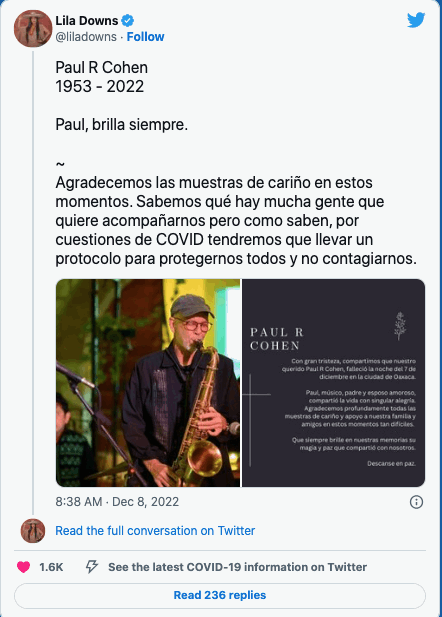This screenshot has width=442, height=617.
Task: Click Read 236 replies button
Action: tap(220, 595)
